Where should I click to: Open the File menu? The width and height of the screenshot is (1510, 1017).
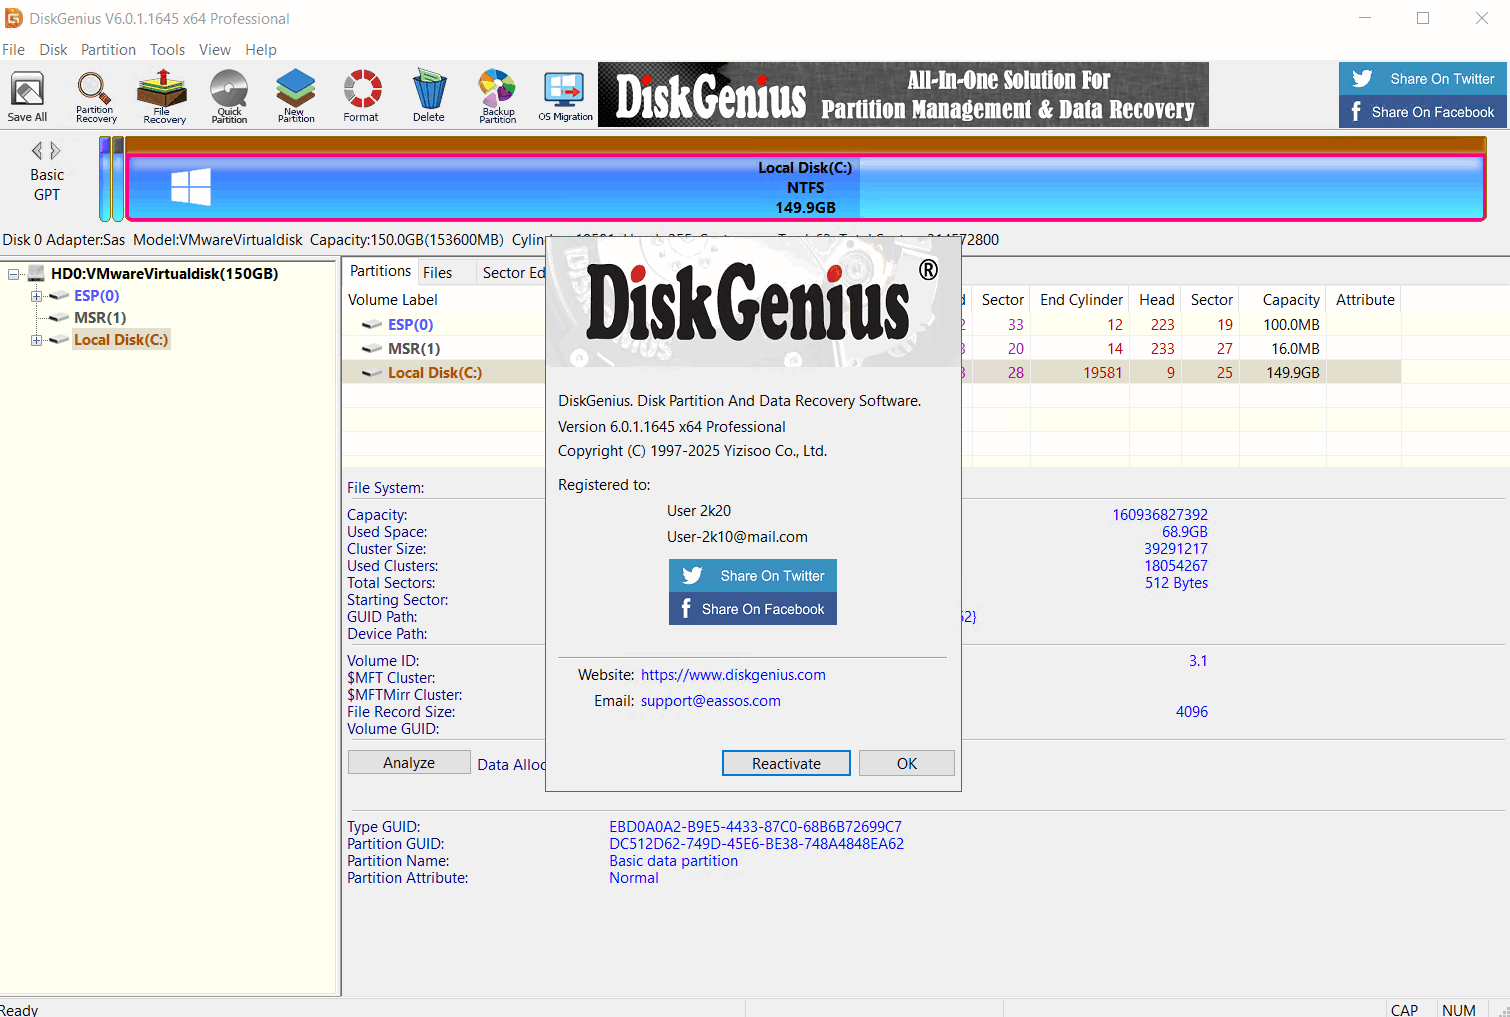14,50
